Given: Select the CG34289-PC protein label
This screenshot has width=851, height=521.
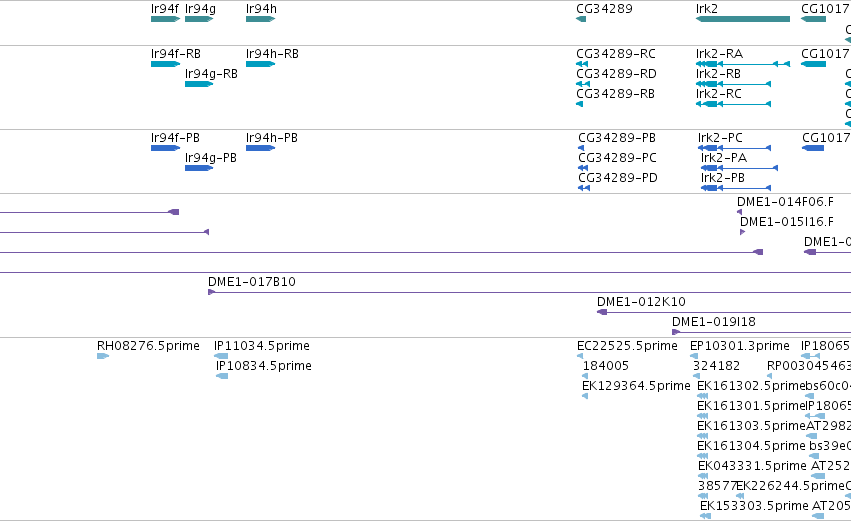Looking at the screenshot, I should point(618,158).
